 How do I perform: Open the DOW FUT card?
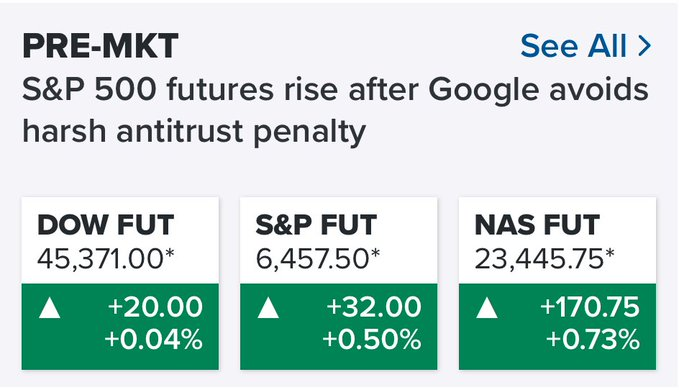coord(120,284)
